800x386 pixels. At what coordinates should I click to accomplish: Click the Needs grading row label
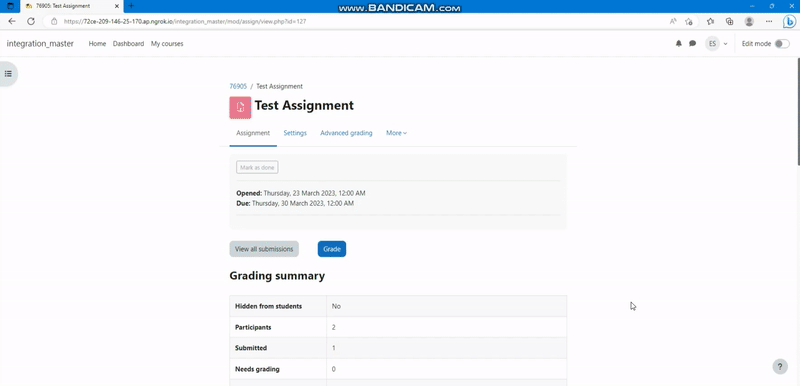click(257, 369)
